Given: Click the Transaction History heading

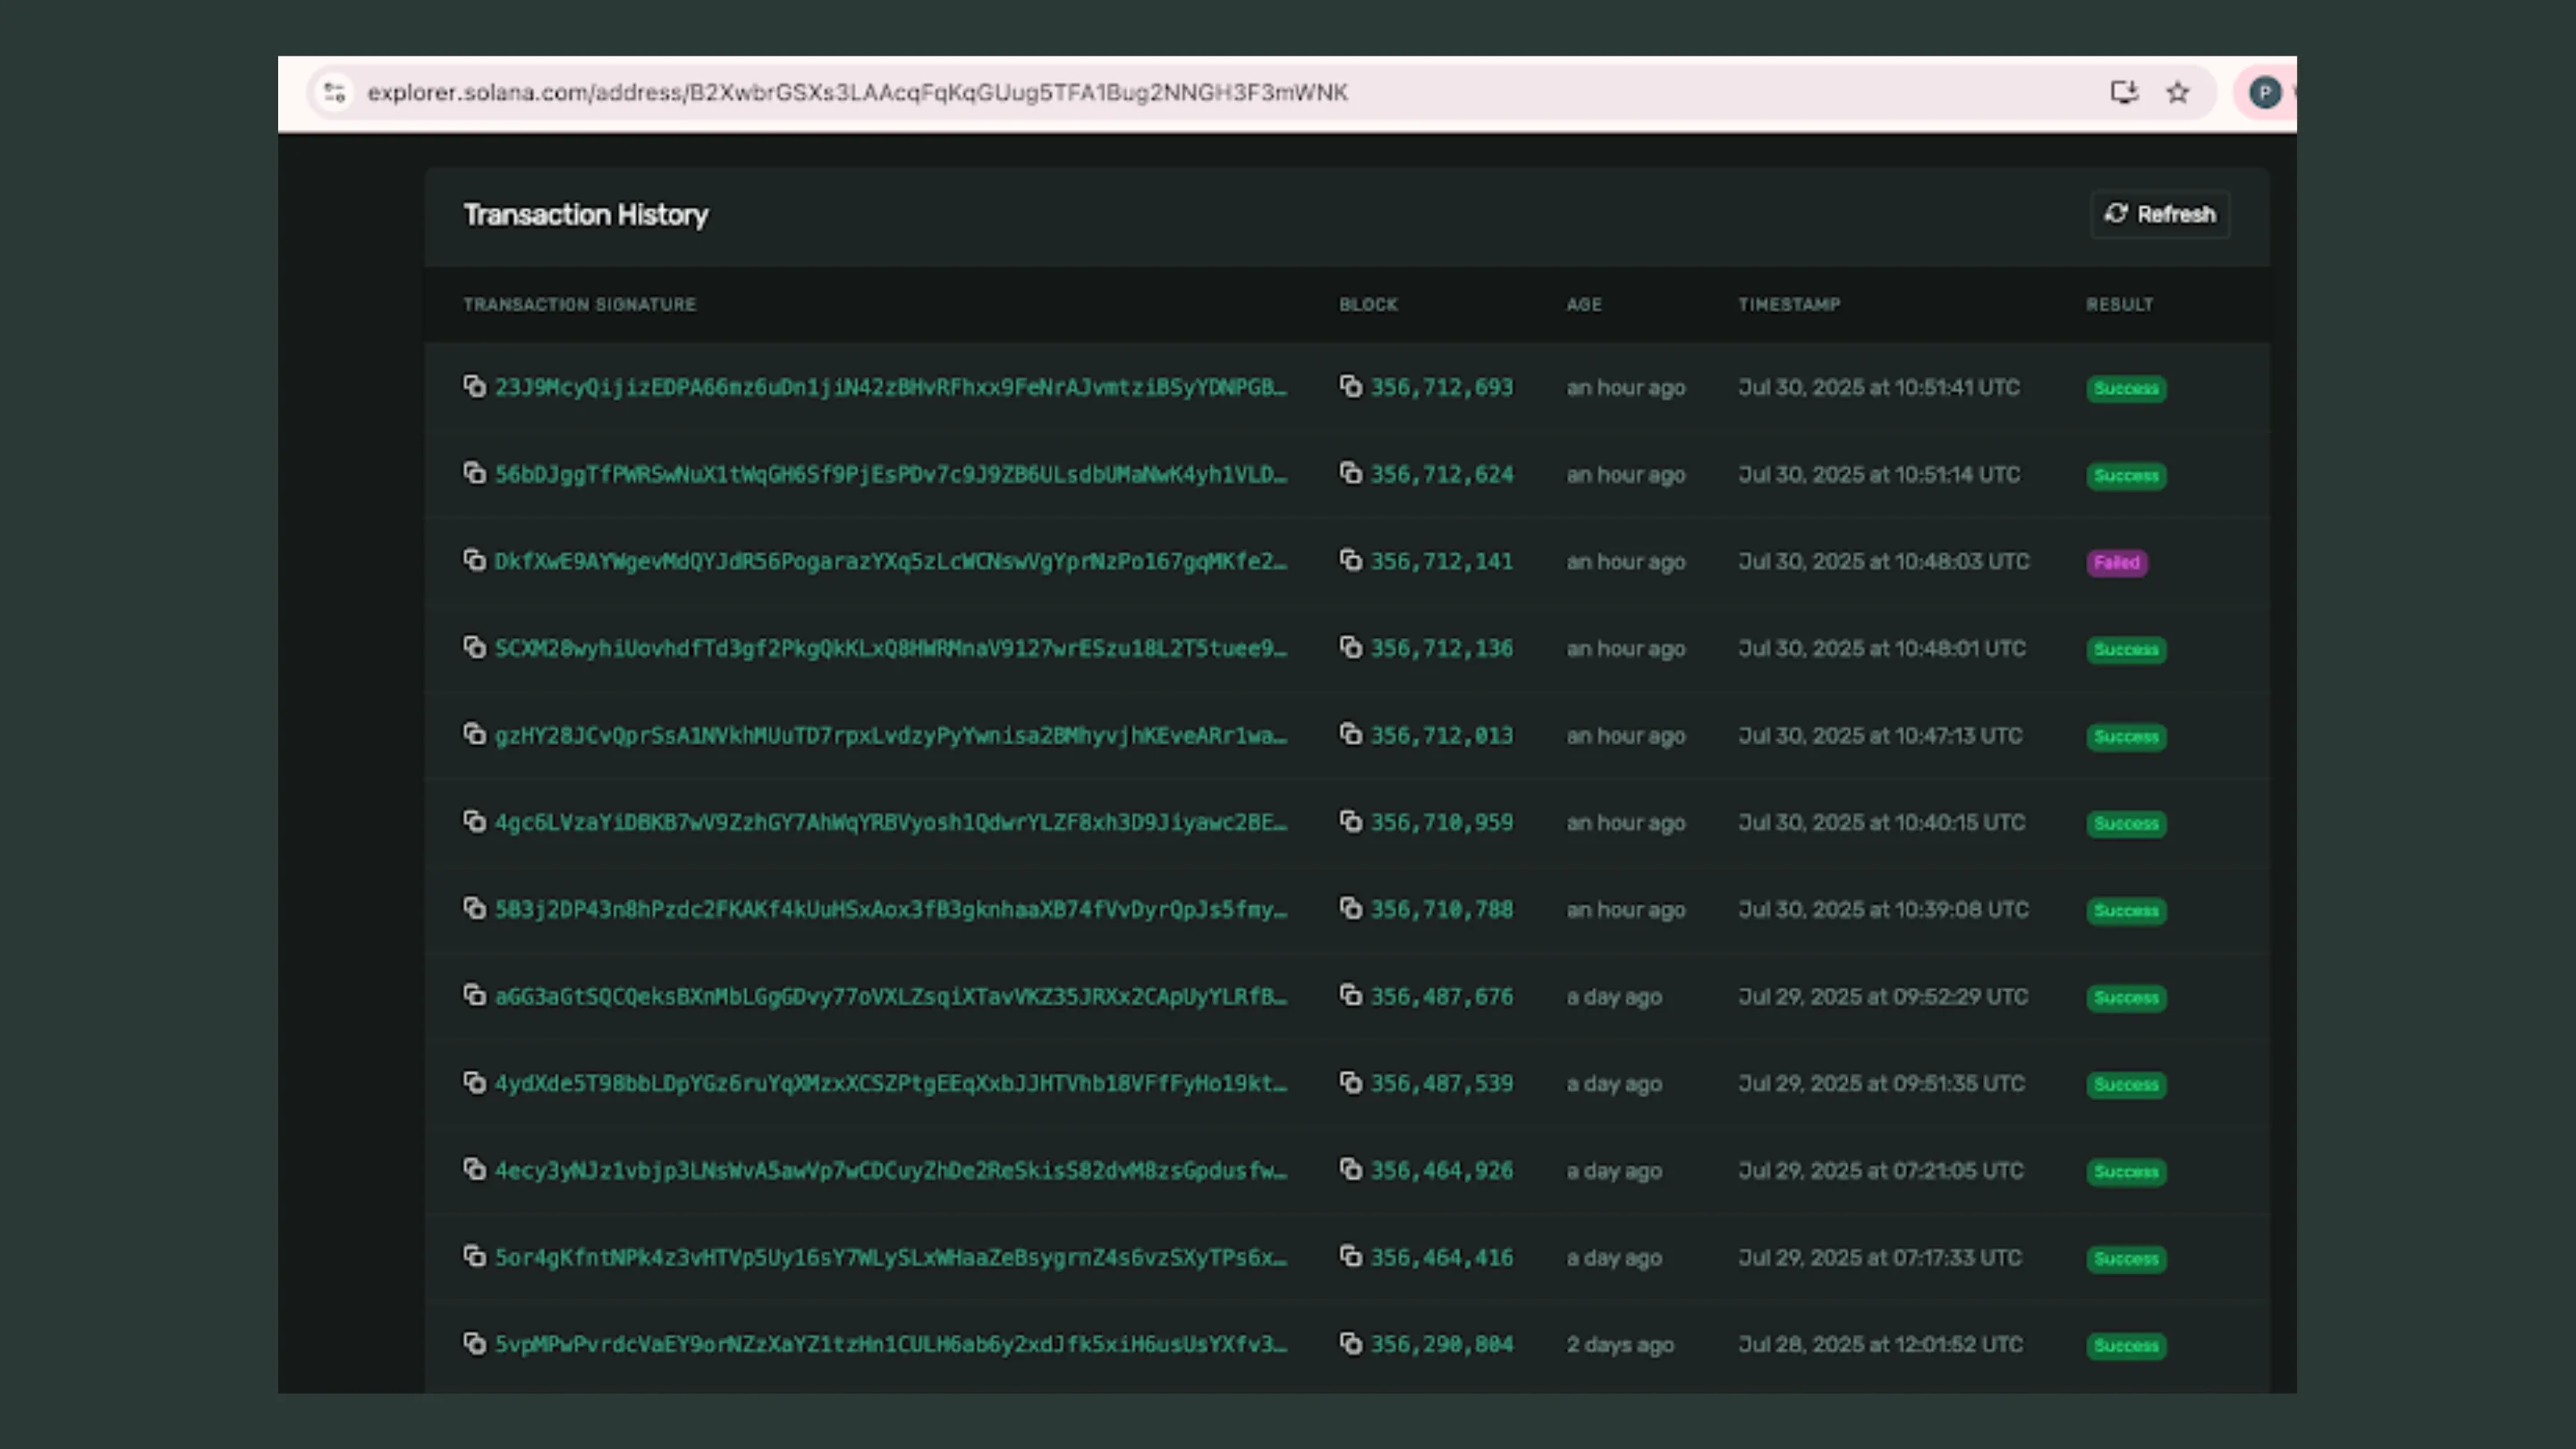Looking at the screenshot, I should pos(586,214).
